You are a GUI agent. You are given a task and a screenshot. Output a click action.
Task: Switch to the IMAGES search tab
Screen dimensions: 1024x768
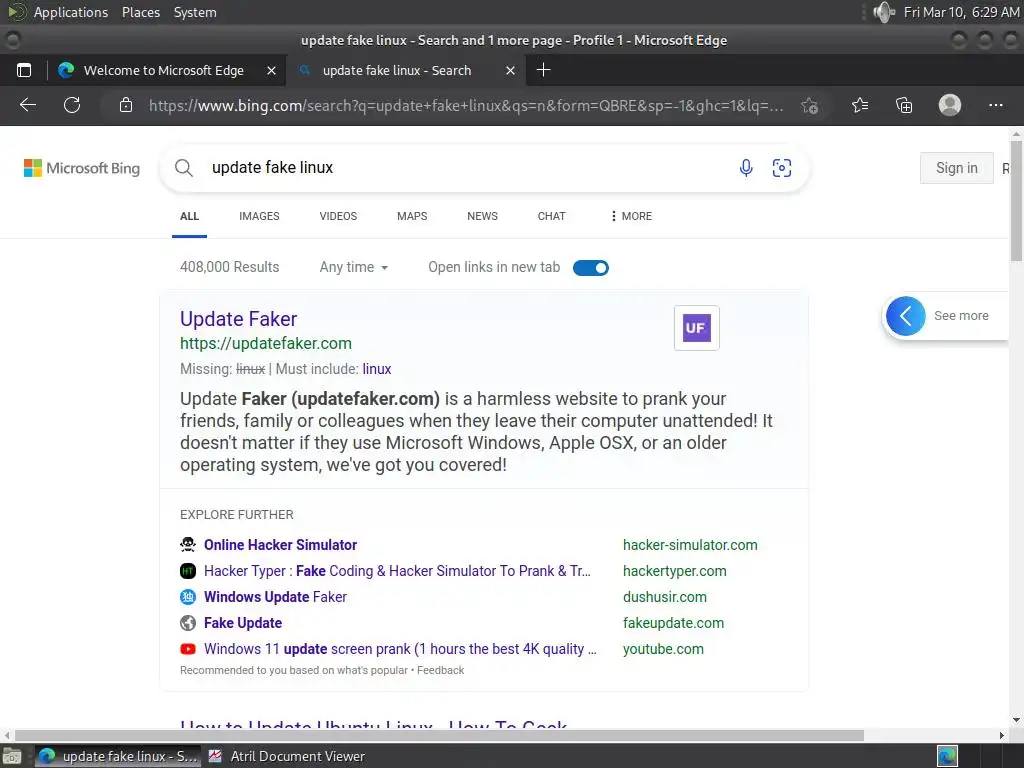(259, 216)
